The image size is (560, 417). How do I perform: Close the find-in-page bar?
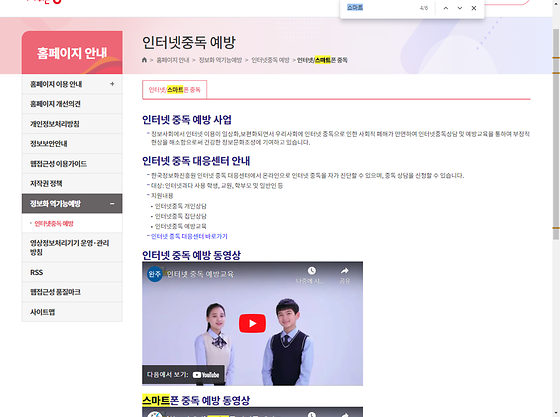pyautogui.click(x=474, y=8)
